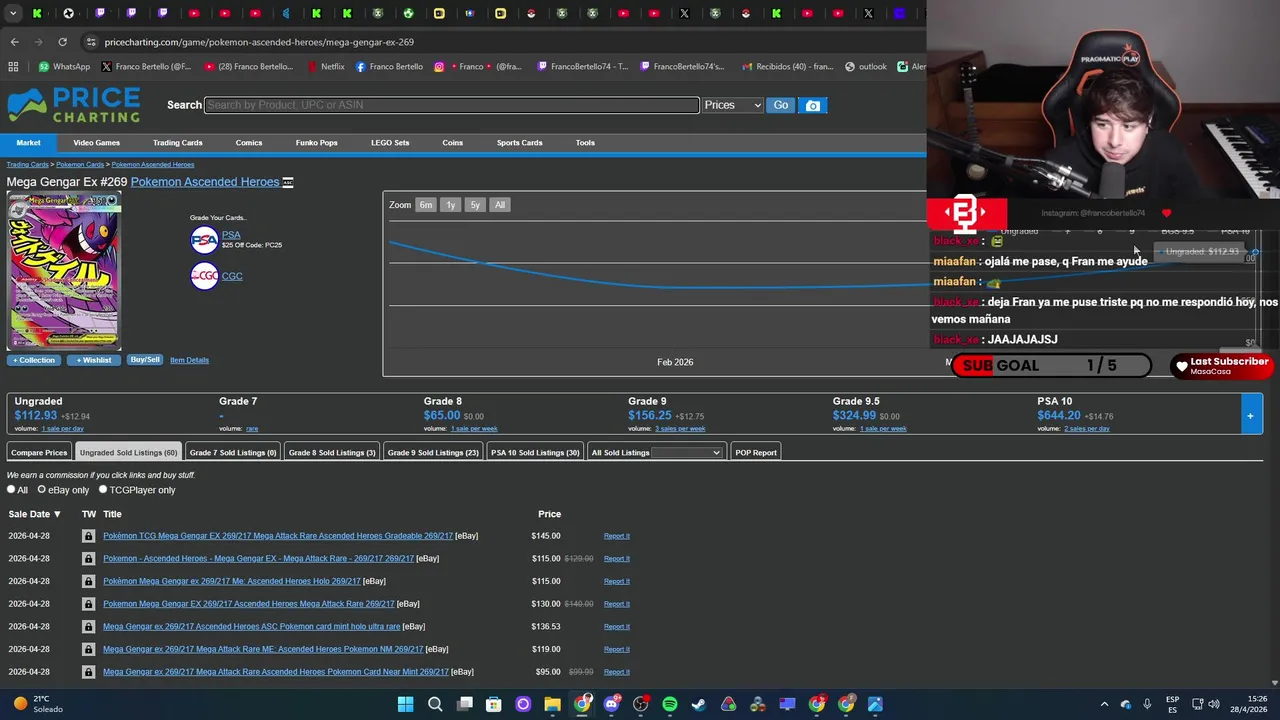Click Ungraded price $112.93
The width and height of the screenshot is (1280, 720).
(x=36, y=416)
